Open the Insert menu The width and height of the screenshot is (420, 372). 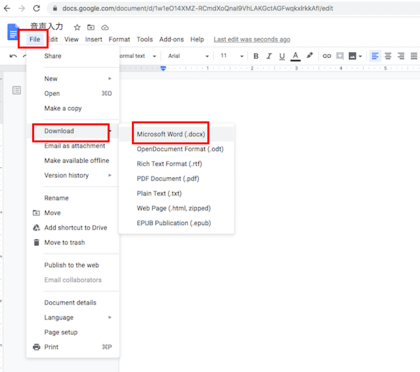94,39
